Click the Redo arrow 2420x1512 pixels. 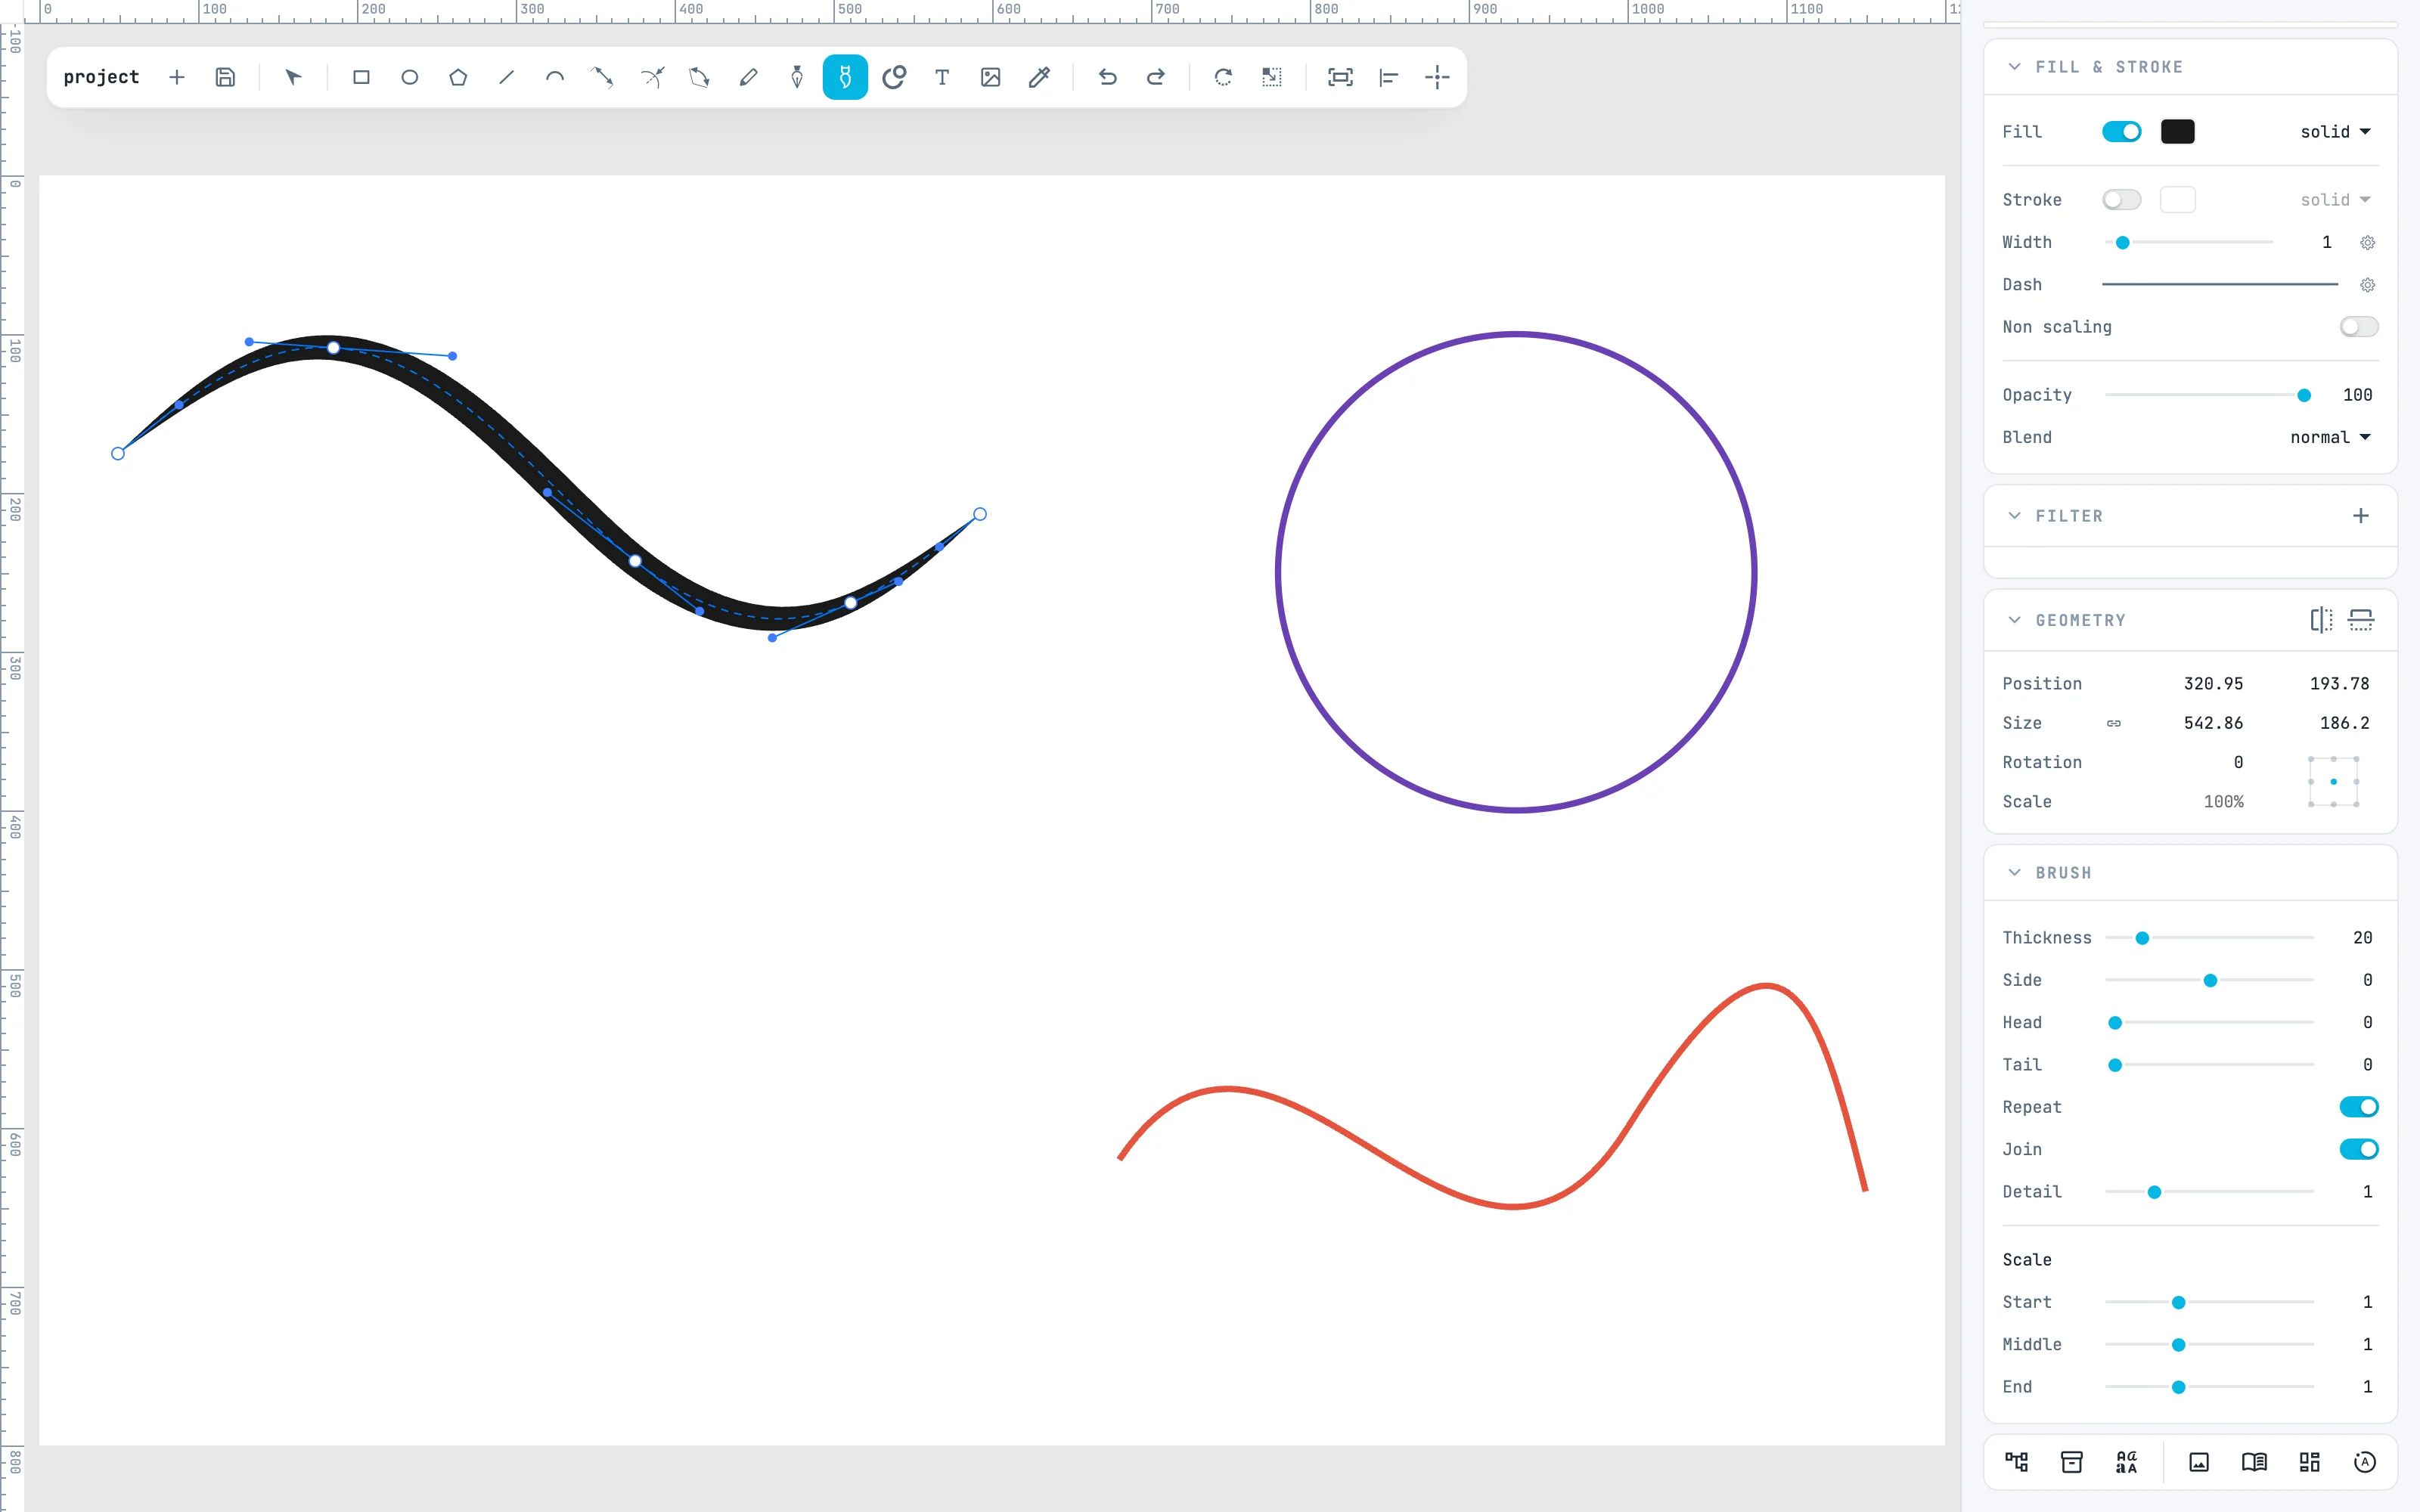tap(1155, 77)
